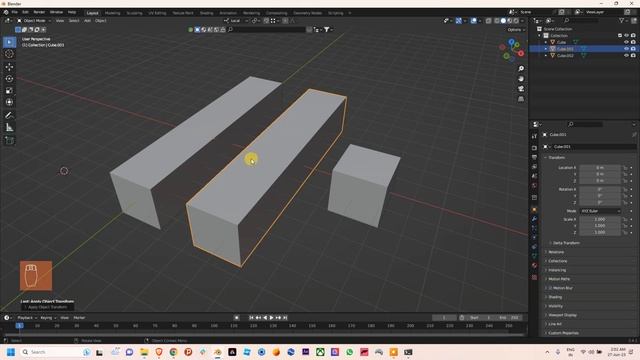Expand the Viewport Display panel
640x360 pixels.
point(562,315)
